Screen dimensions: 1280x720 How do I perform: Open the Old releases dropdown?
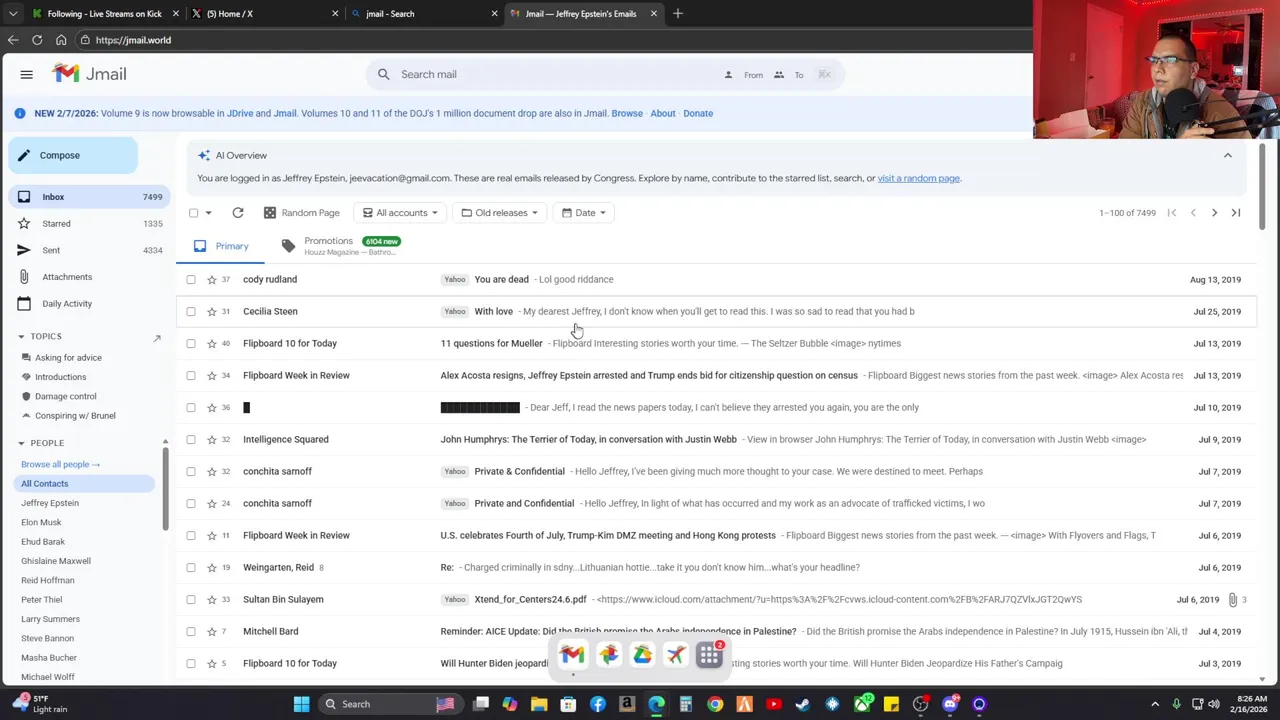(500, 212)
